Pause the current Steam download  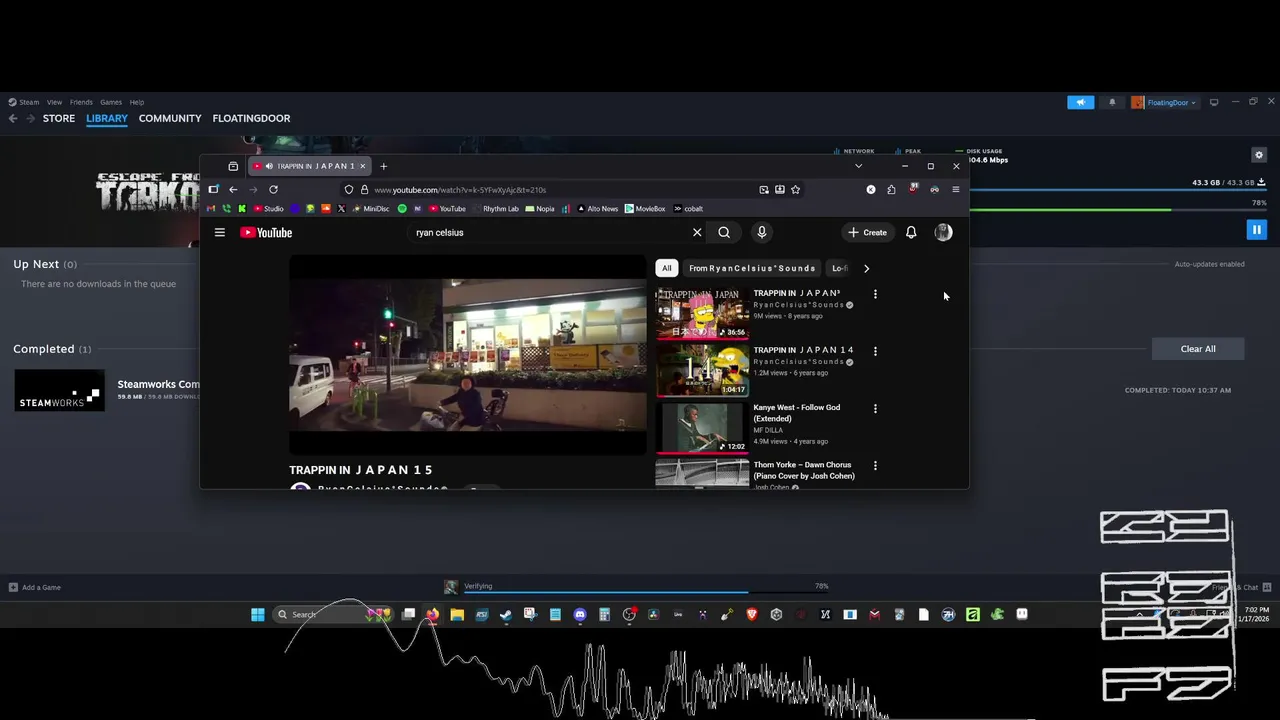click(x=1257, y=230)
